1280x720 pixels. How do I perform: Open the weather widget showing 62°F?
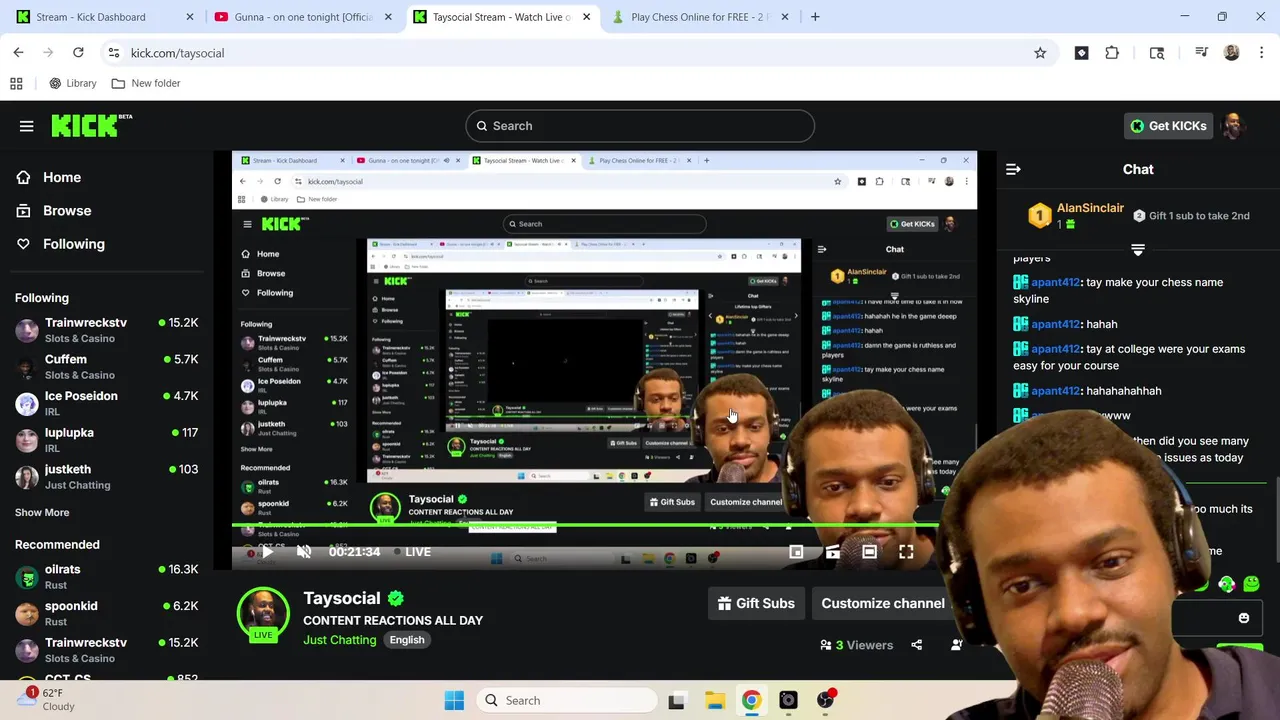point(45,699)
